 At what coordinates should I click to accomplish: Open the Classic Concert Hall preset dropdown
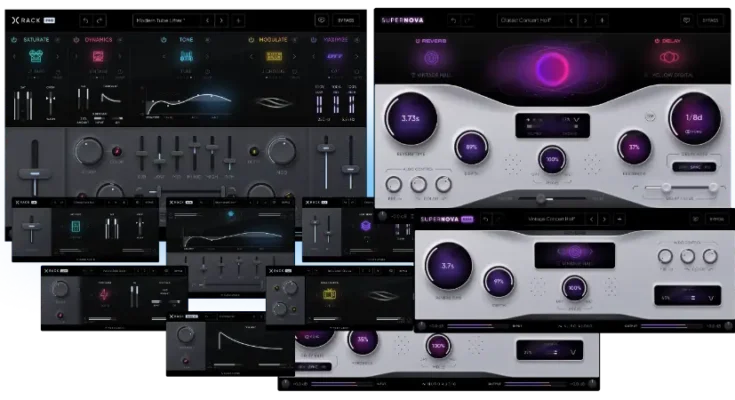click(x=530, y=19)
